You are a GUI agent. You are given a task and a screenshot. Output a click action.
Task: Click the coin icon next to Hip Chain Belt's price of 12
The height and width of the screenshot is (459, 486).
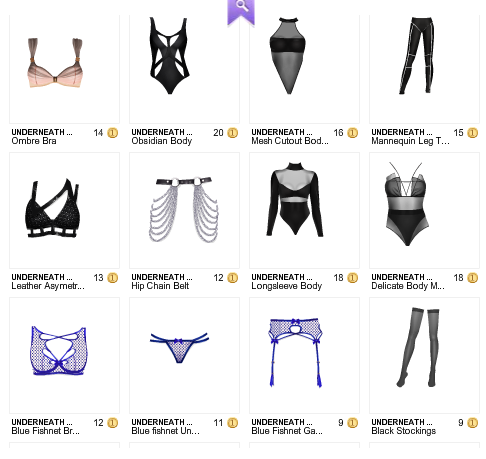(233, 278)
